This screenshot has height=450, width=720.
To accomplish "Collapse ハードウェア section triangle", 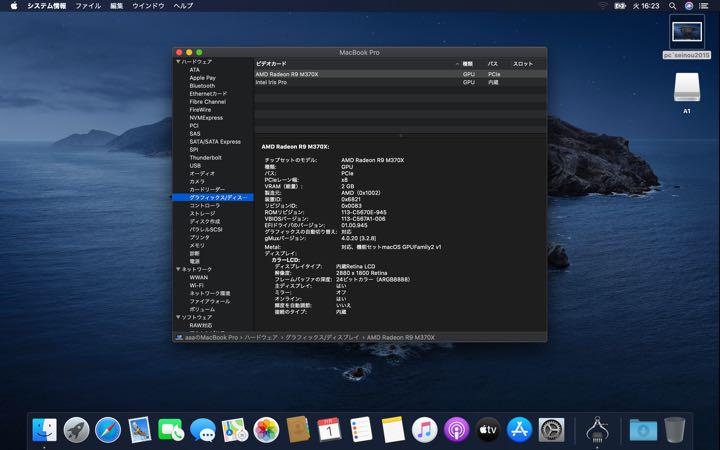I will click(x=178, y=62).
